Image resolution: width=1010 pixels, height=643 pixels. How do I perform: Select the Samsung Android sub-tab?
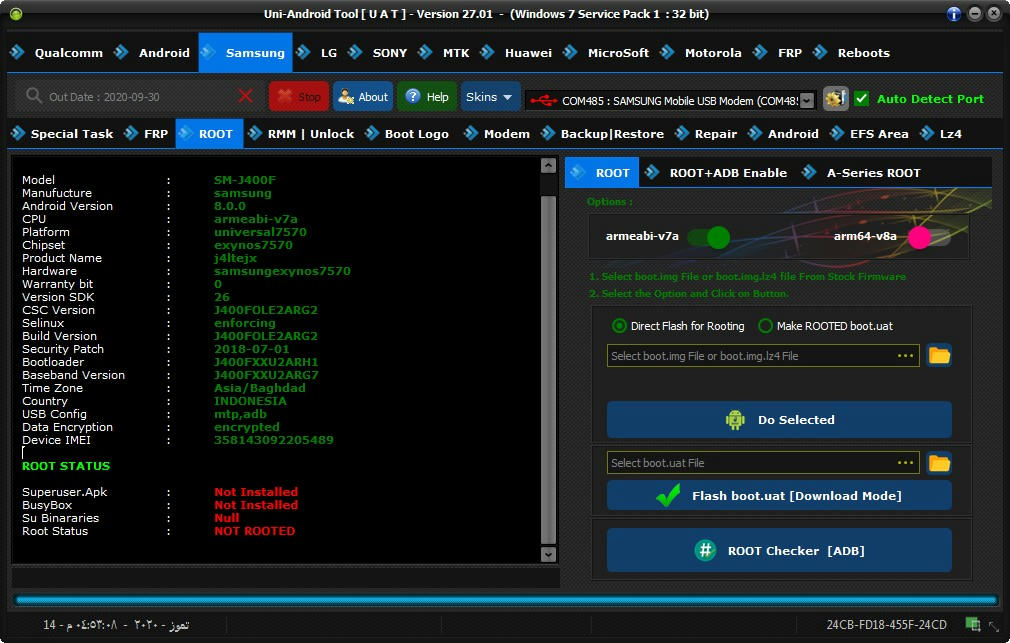click(x=784, y=134)
